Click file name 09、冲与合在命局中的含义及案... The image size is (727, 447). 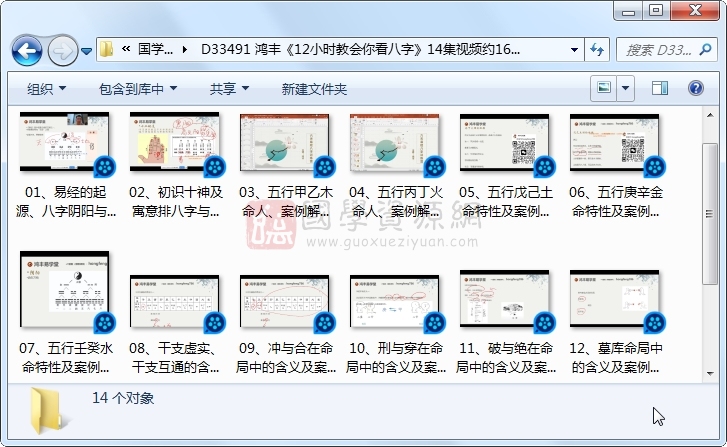coord(286,358)
